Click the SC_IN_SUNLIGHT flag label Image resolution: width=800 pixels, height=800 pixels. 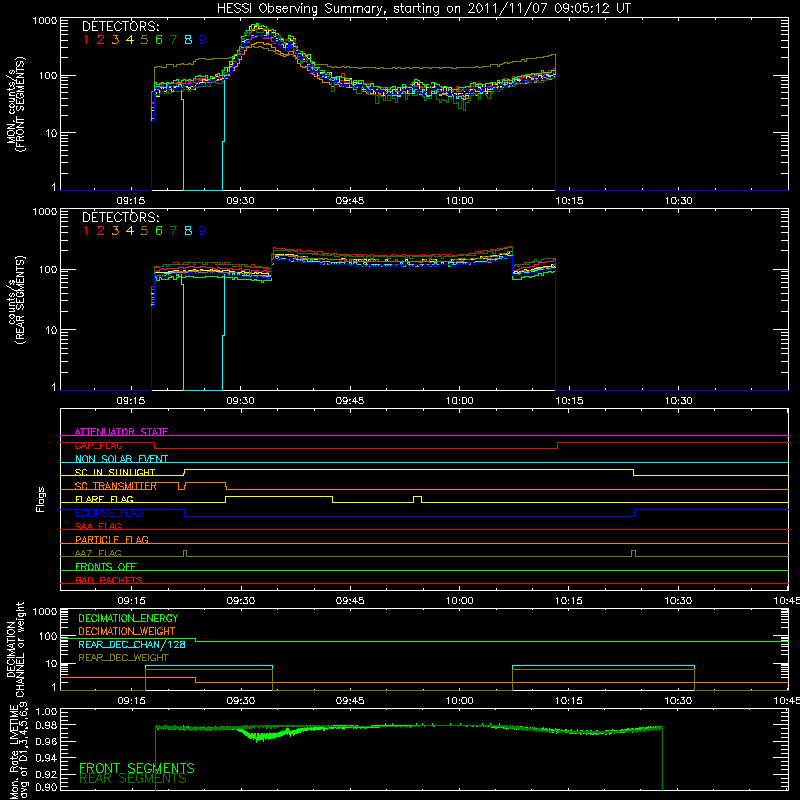115,472
